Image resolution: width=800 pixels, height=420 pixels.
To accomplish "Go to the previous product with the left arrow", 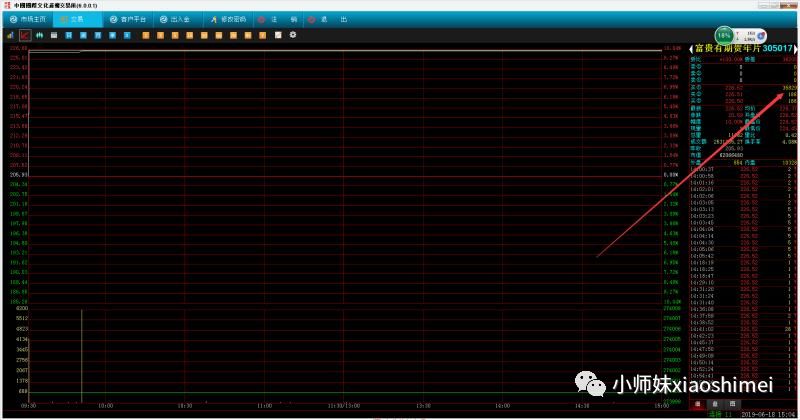I will coord(691,48).
